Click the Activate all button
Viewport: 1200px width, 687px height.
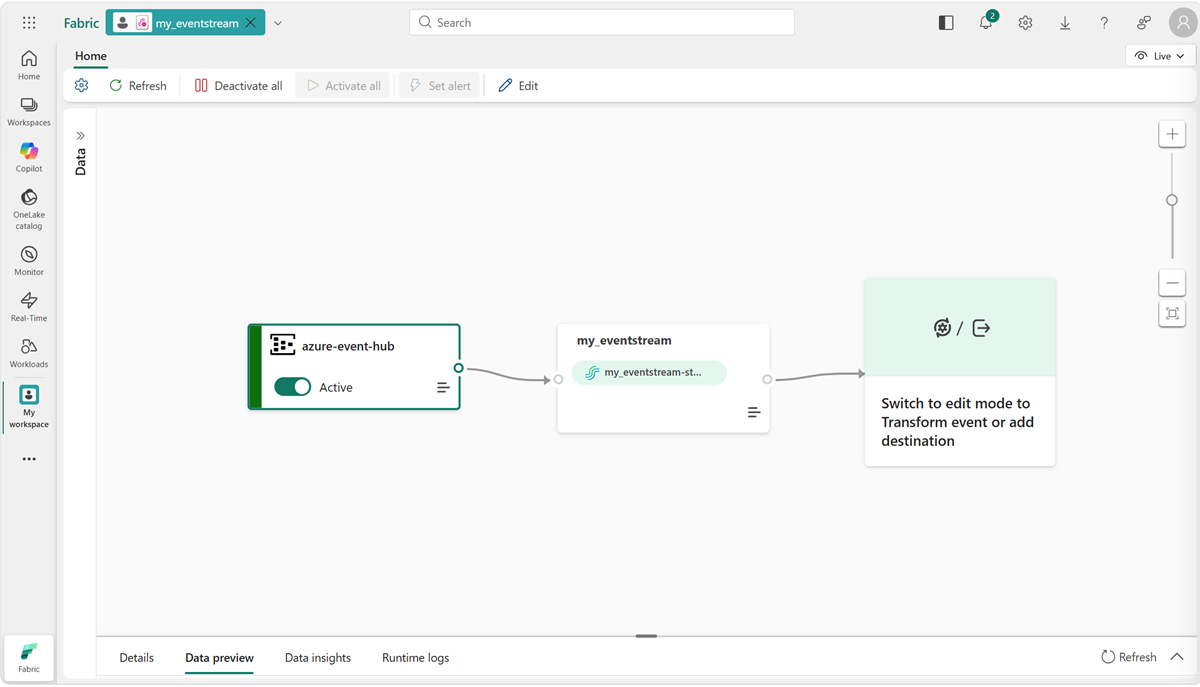343,86
